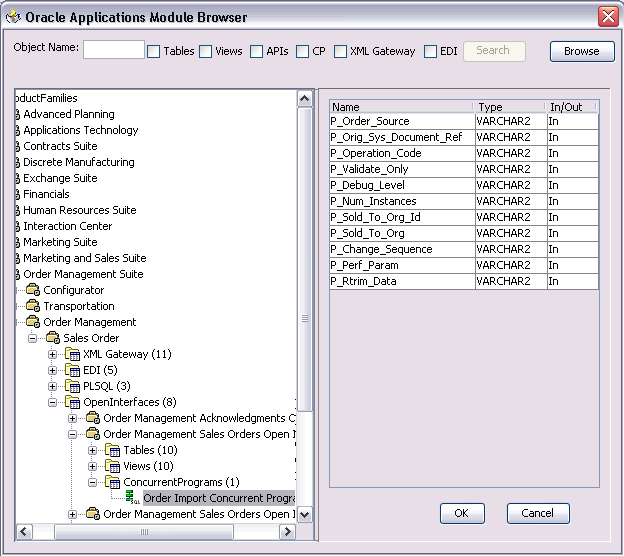Click the Sales Order folder icon
This screenshot has width=624, height=556.
click(53, 338)
